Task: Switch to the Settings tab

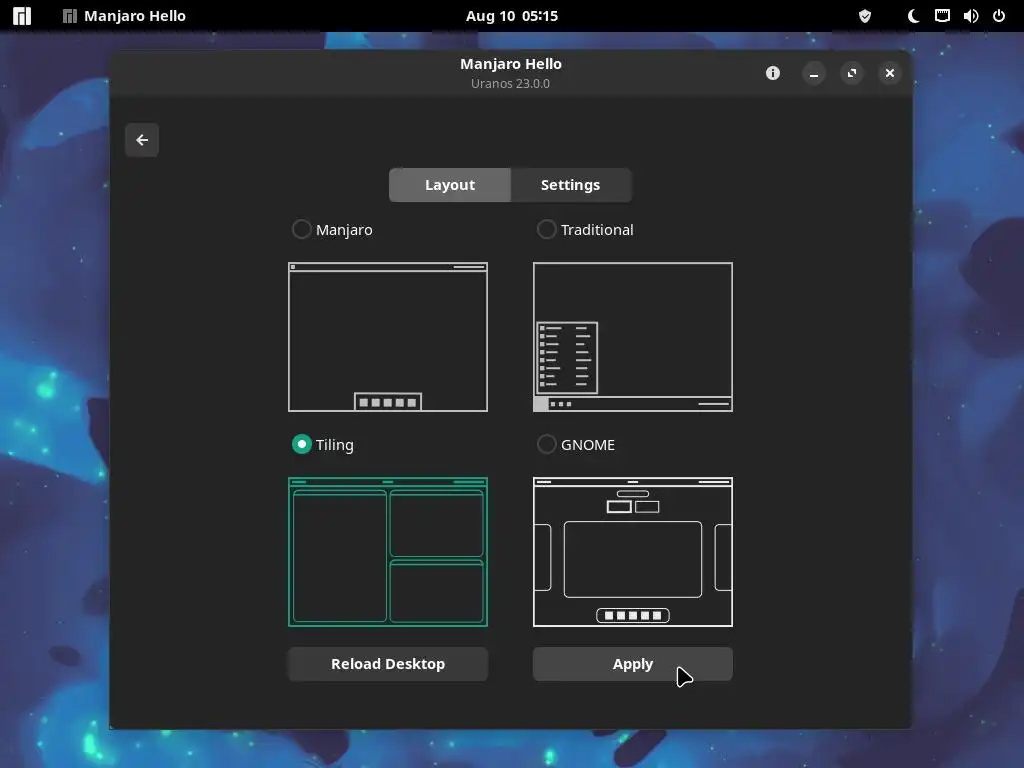Action: point(571,185)
